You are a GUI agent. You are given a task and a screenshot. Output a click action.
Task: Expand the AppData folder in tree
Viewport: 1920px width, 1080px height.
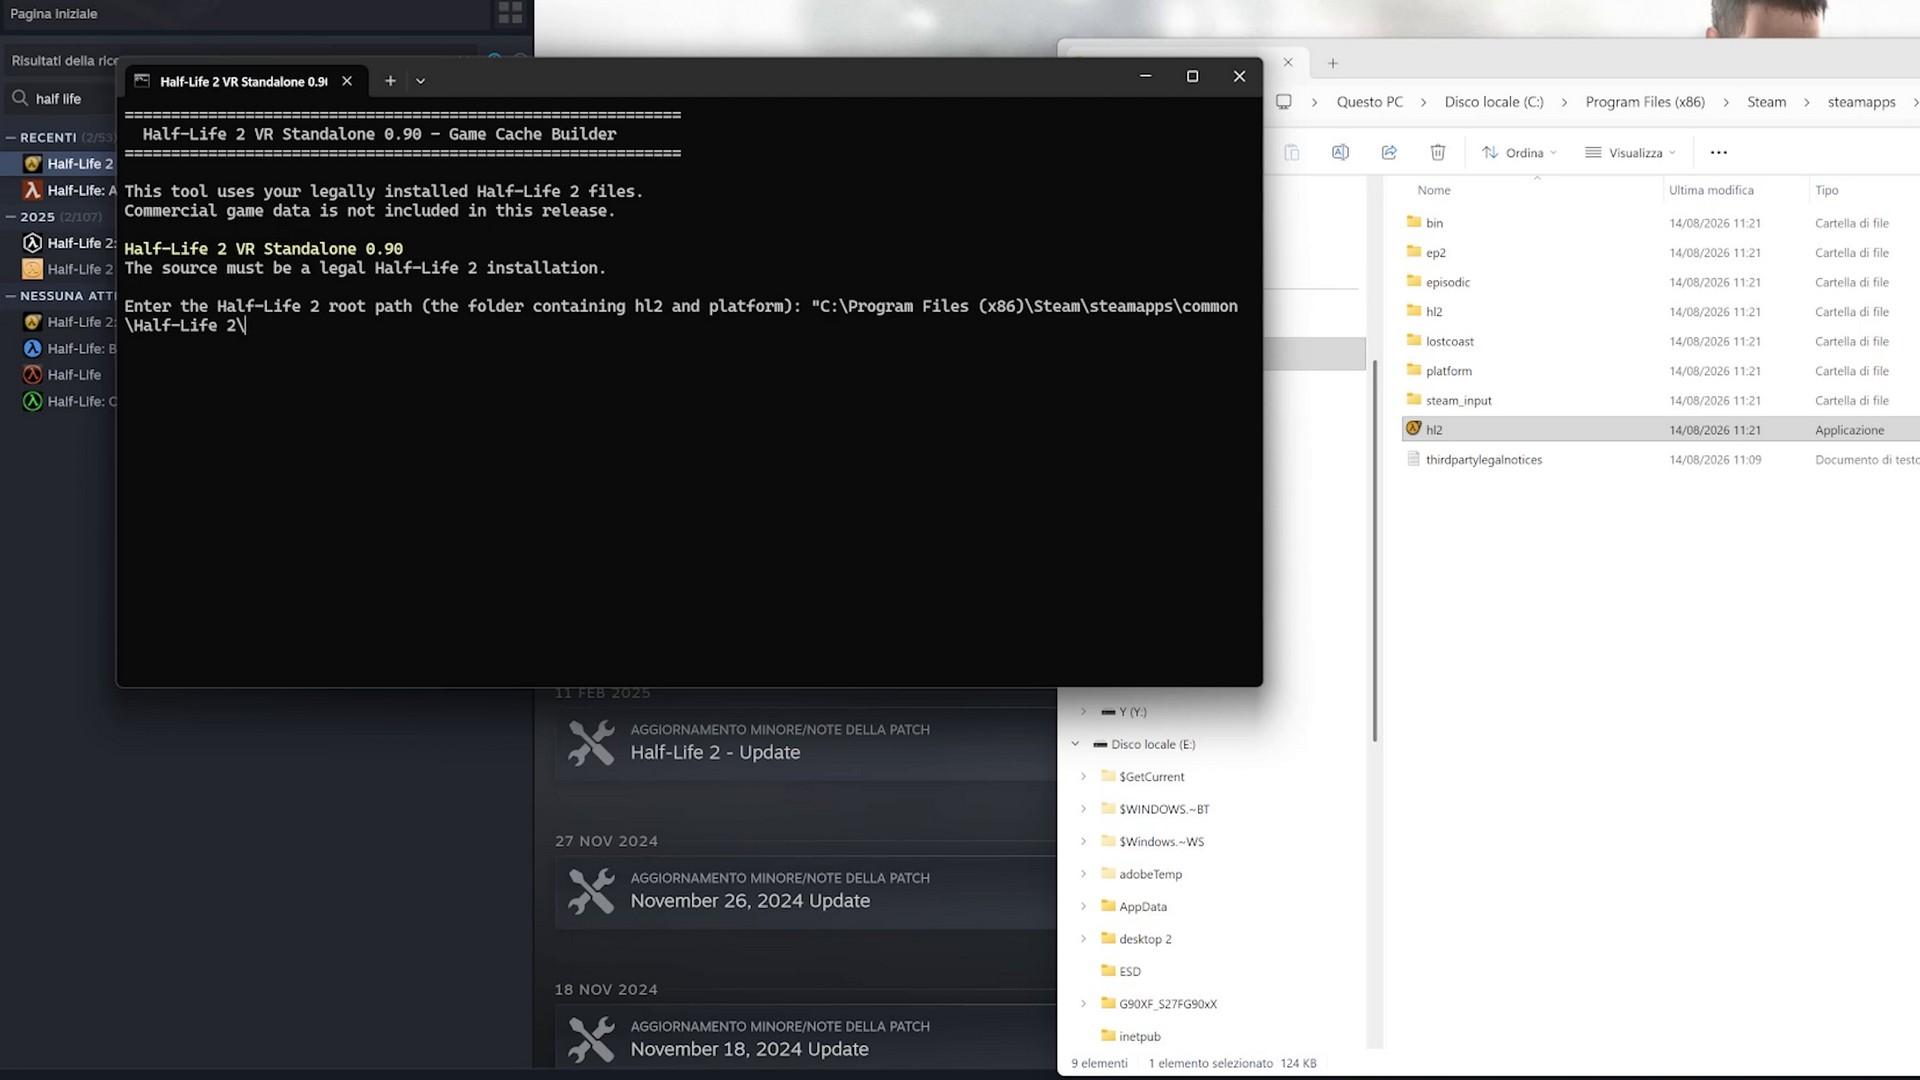[x=1083, y=906]
